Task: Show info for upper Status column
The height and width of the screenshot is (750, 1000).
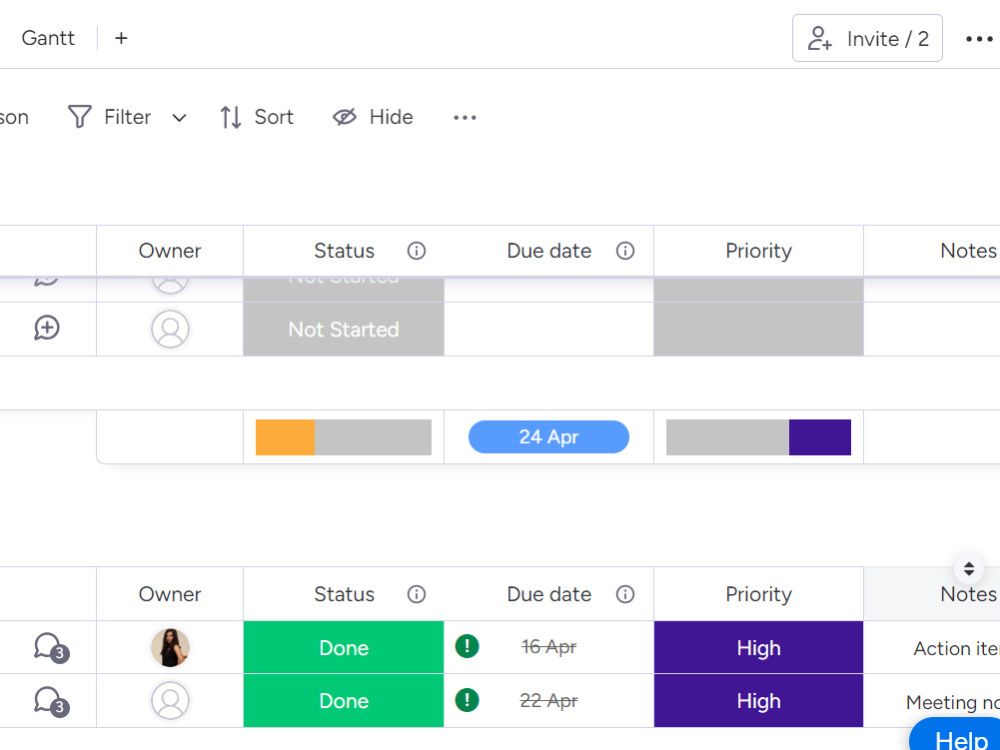Action: [416, 251]
